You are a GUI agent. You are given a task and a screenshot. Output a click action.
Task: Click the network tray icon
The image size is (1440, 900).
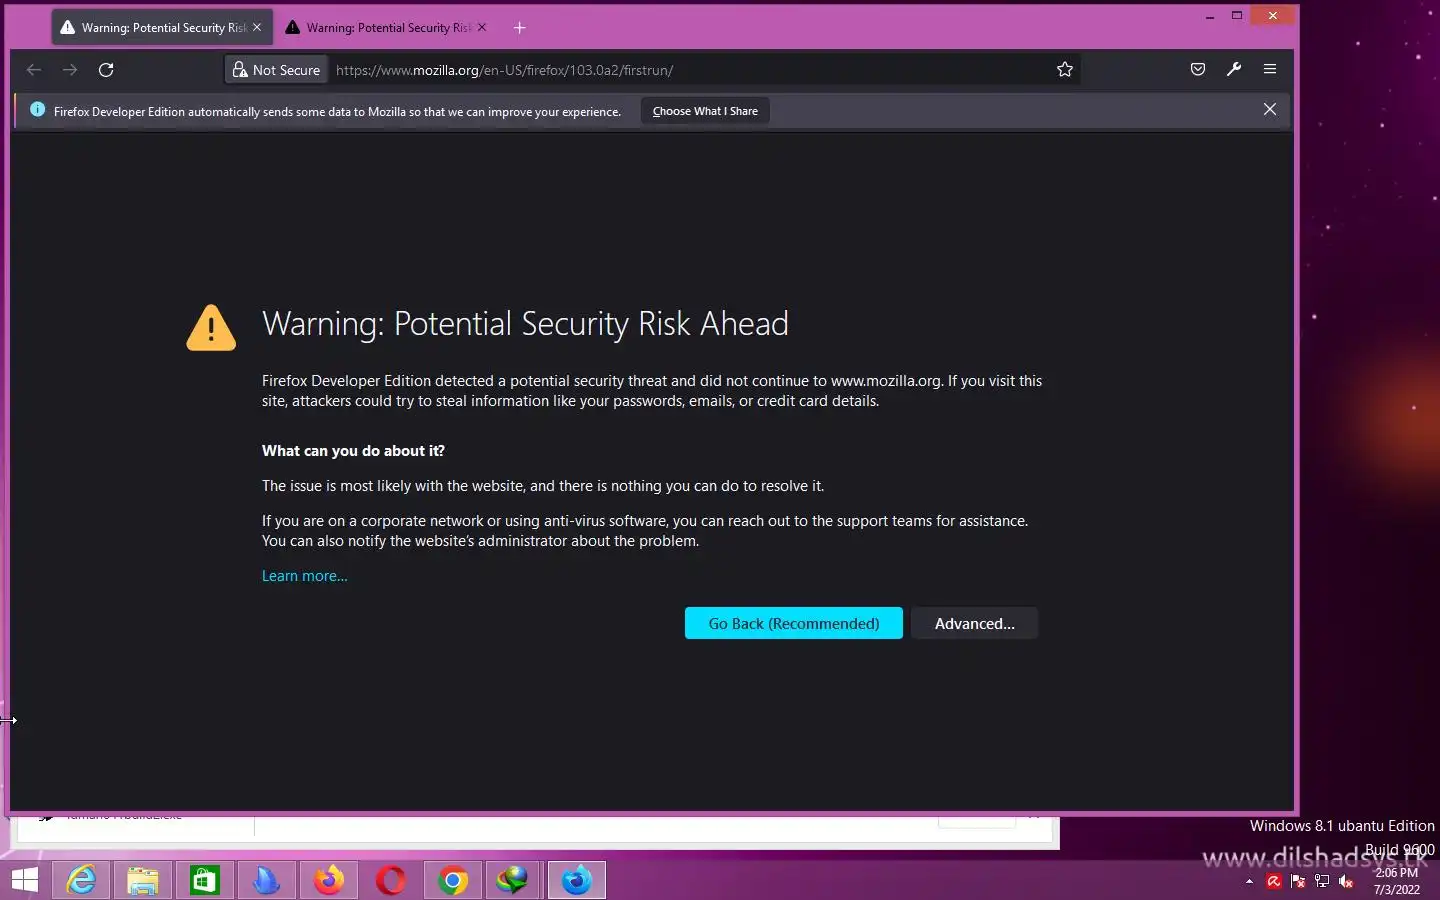[x=1322, y=882]
